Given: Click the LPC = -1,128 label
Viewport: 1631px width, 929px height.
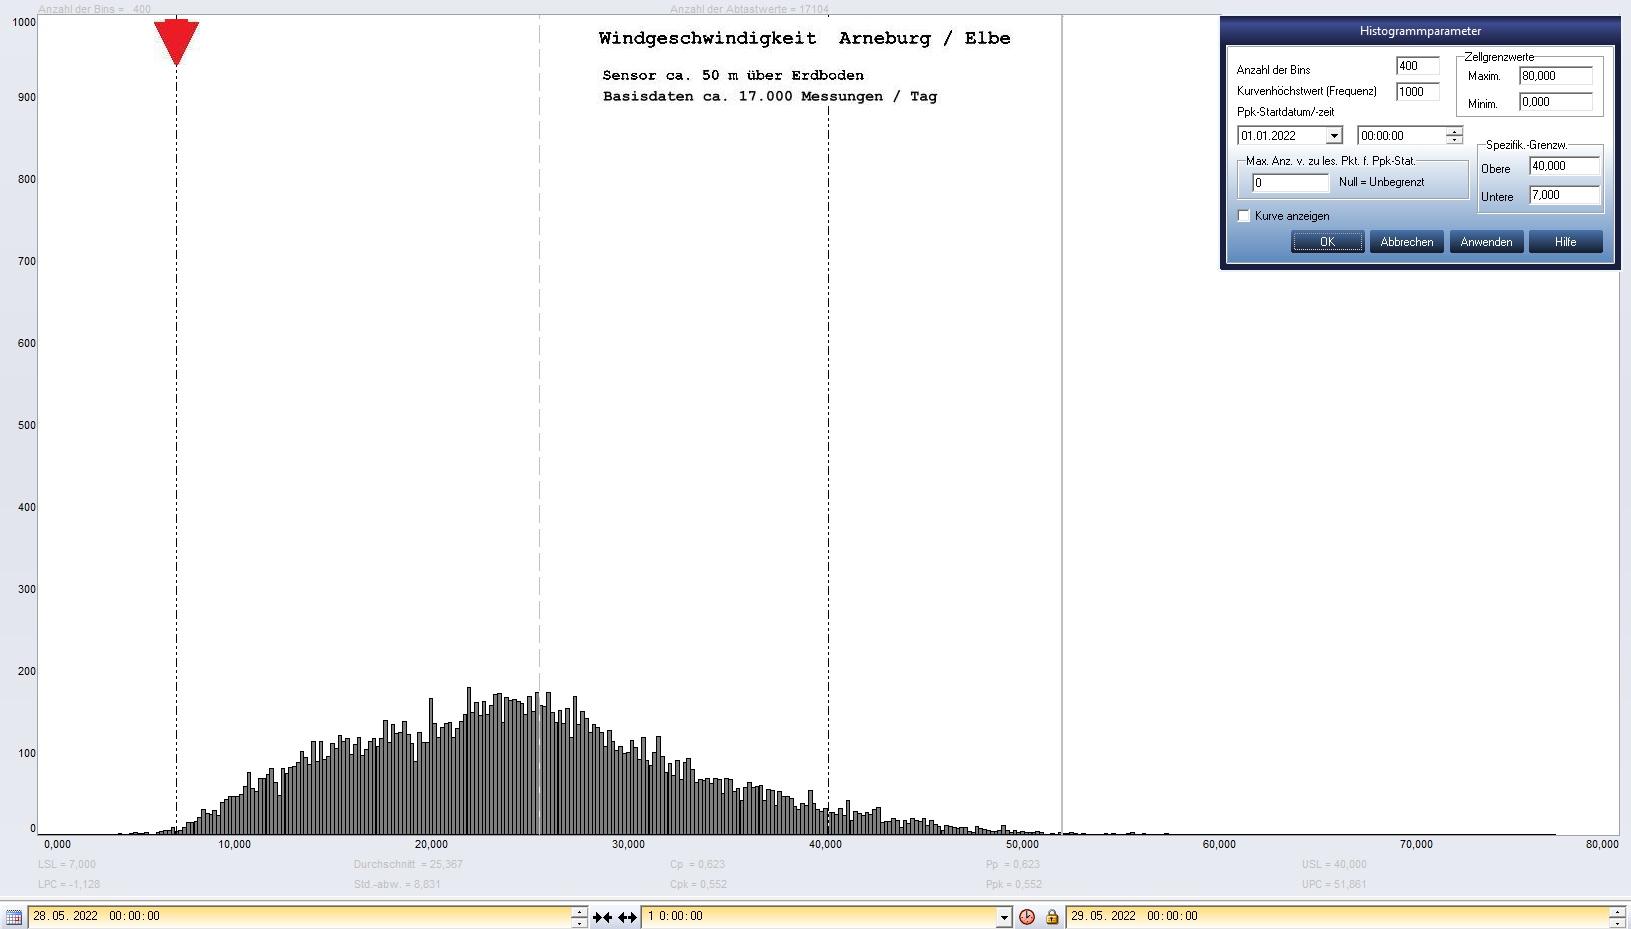Looking at the screenshot, I should (x=69, y=884).
